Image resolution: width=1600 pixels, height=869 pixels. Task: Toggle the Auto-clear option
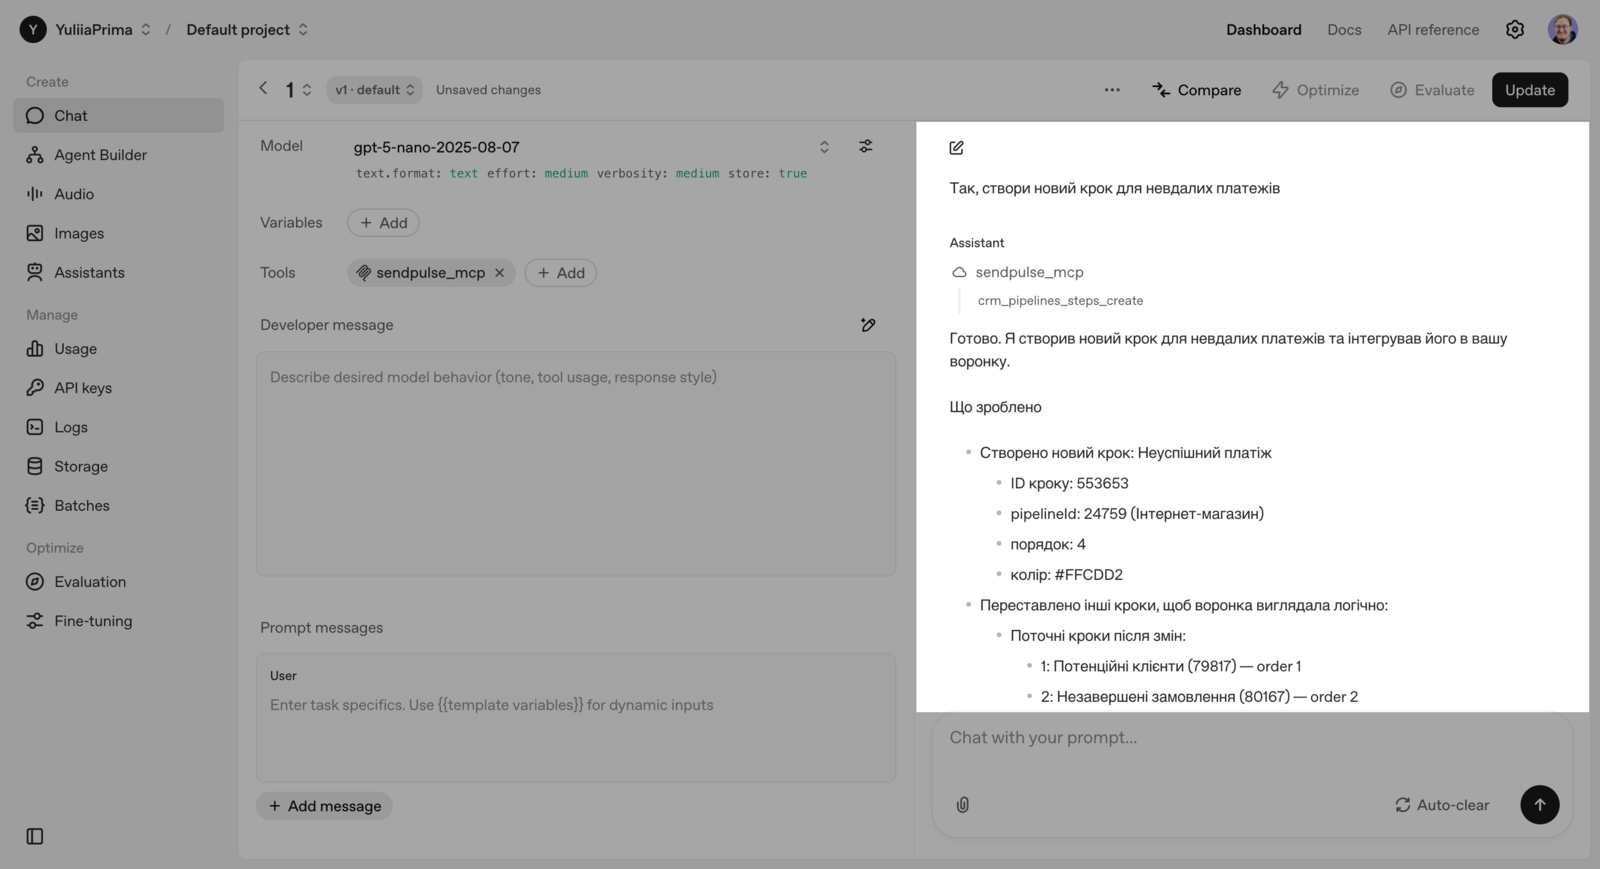point(1442,805)
